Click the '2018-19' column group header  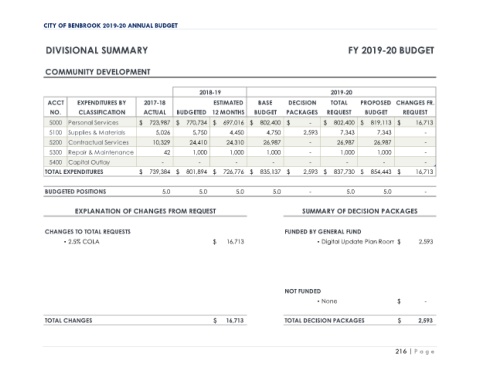(210, 92)
